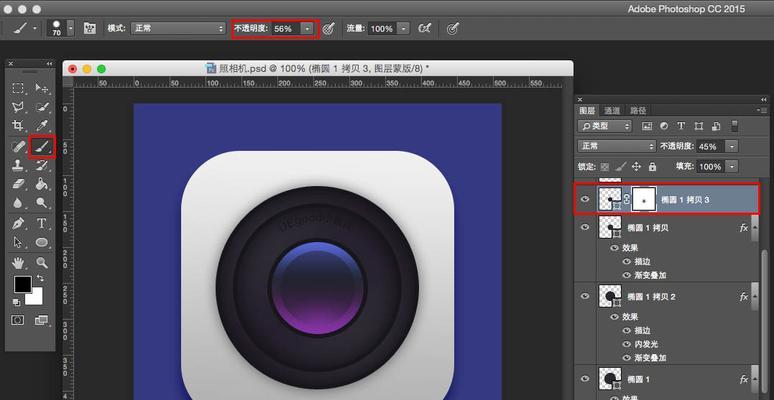The height and width of the screenshot is (400, 774).
Task: Change screen mode in toolbox
Action: (x=41, y=320)
